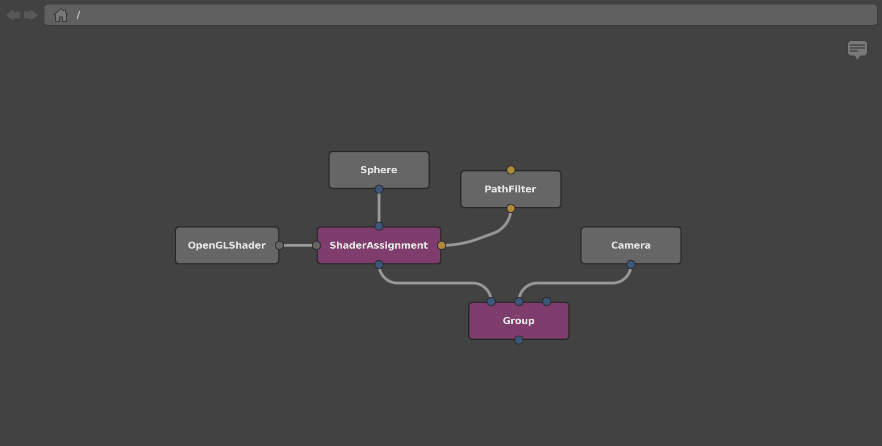This screenshot has height=446, width=882.
Task: Click the root slash in path bar
Action: [x=78, y=15]
